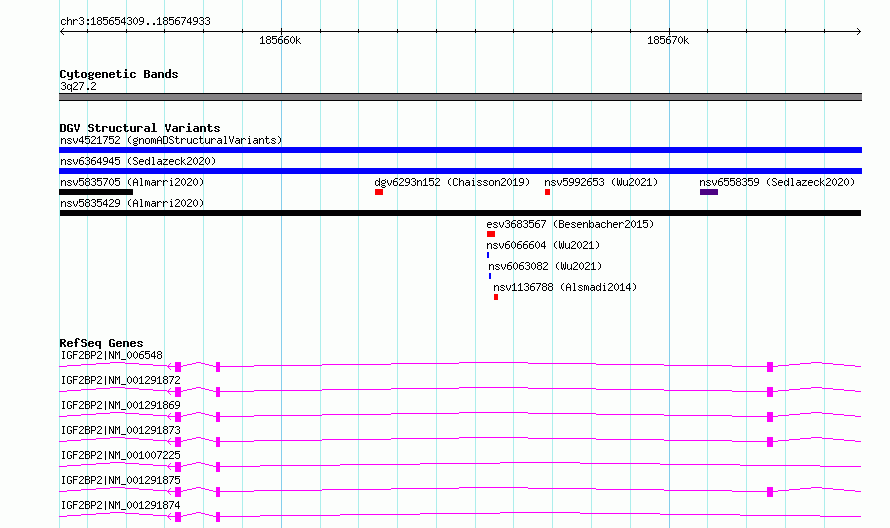Click the rightmost magenta exon of NM_006548
The width and height of the screenshot is (890, 528).
pos(770,367)
